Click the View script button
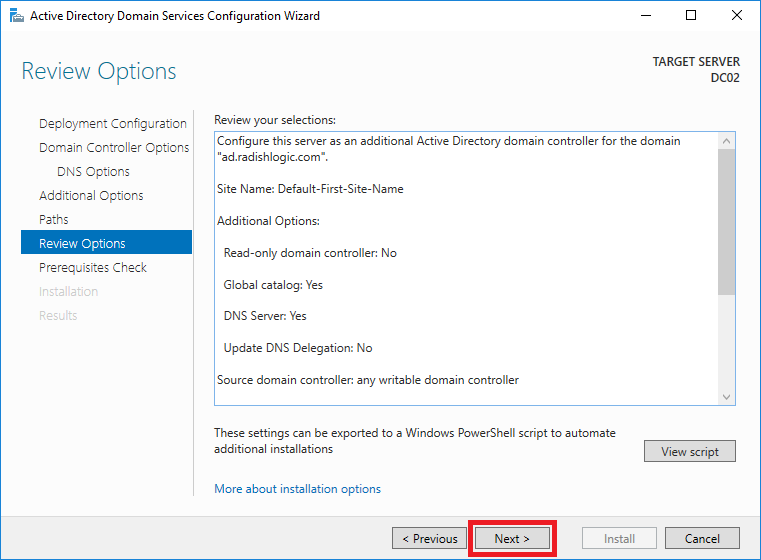The width and height of the screenshot is (761, 560). [x=690, y=451]
